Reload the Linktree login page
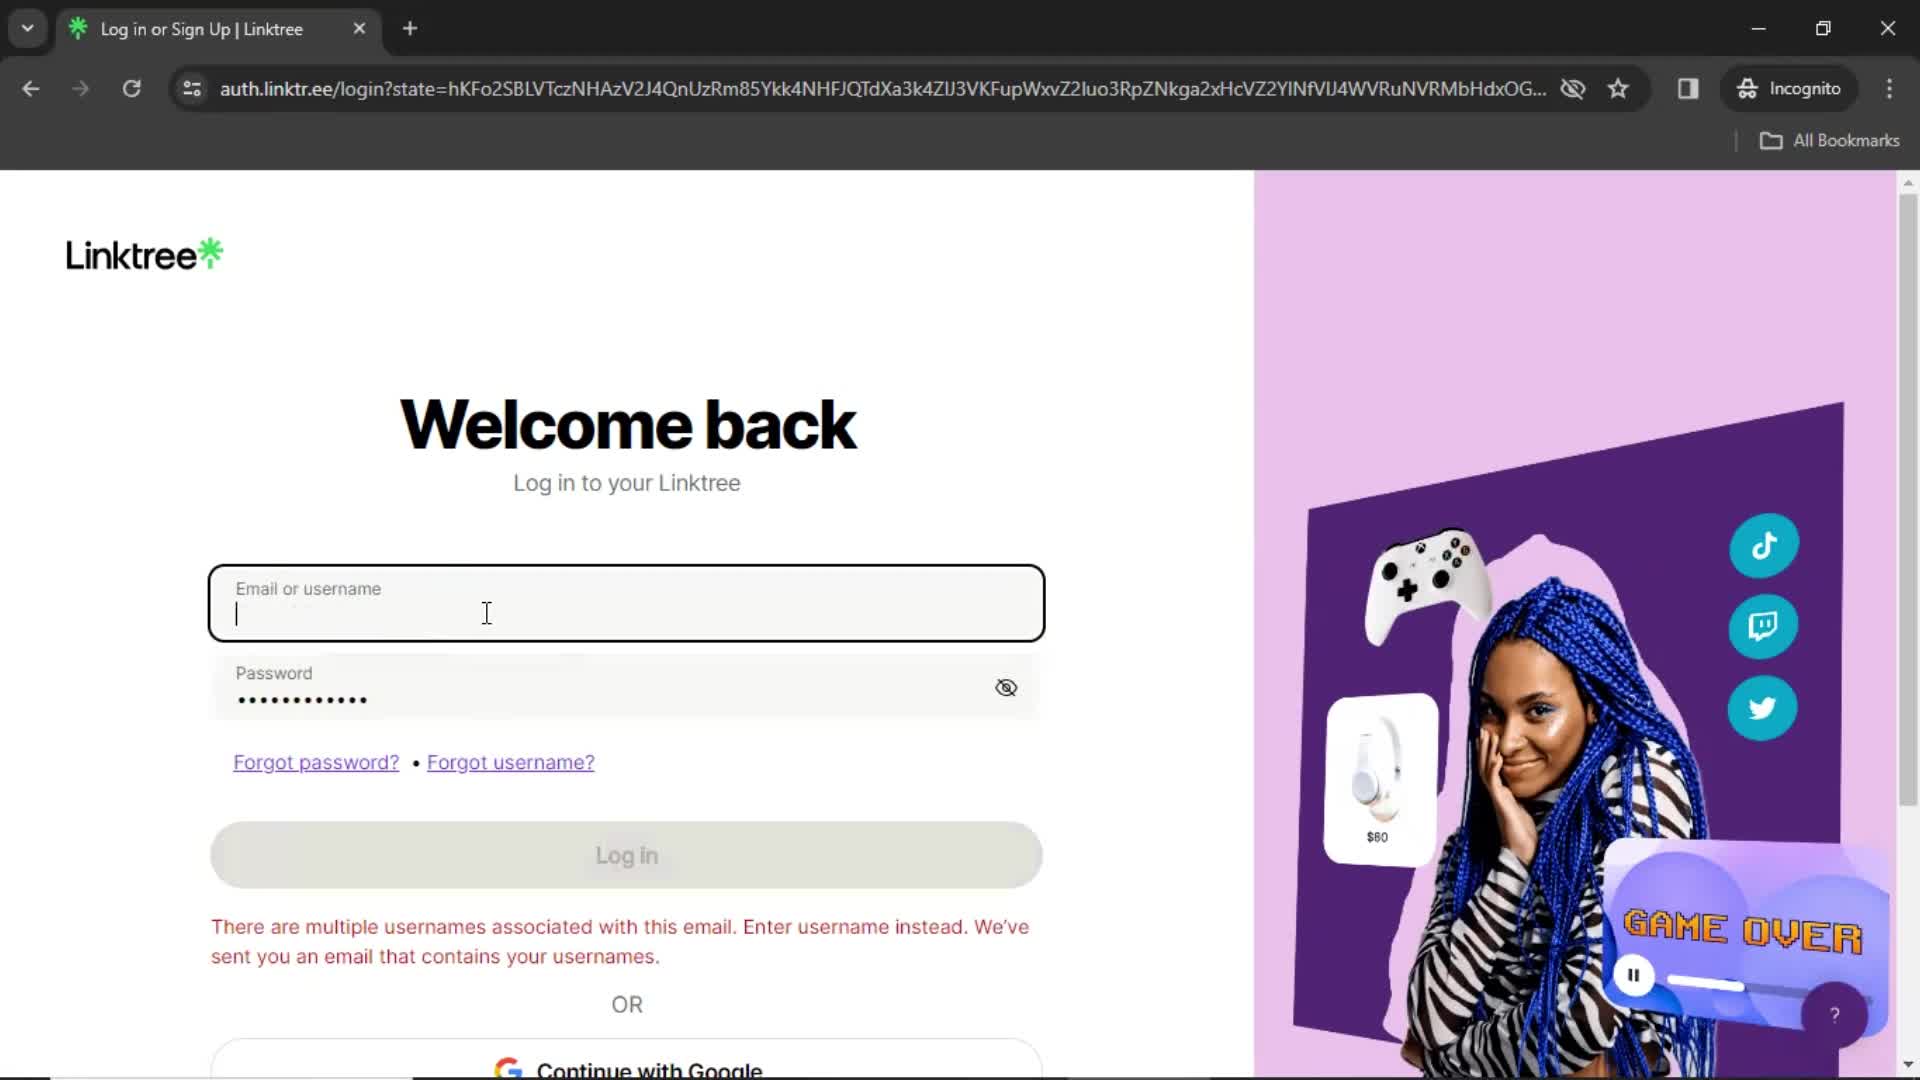Viewport: 1920px width, 1080px height. pos(131,89)
